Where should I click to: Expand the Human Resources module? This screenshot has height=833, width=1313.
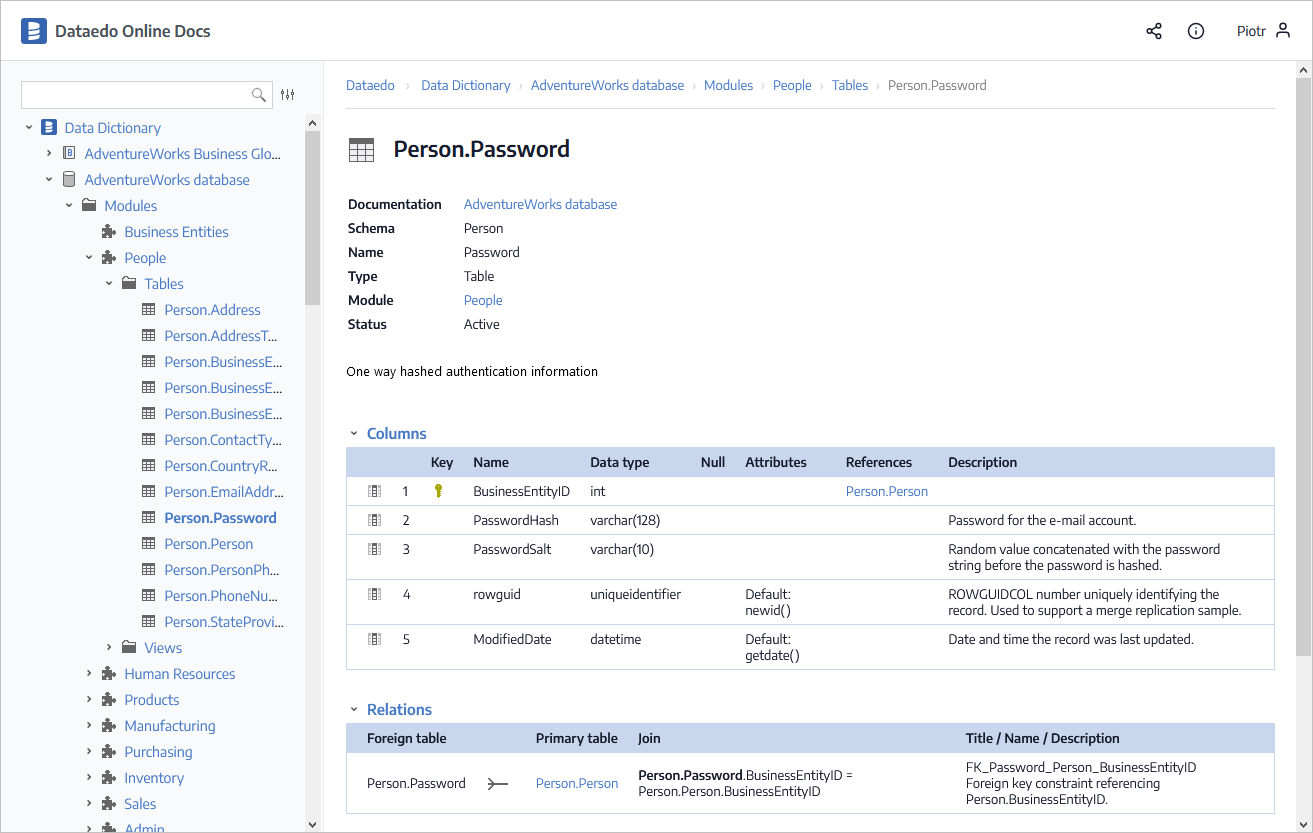point(89,674)
